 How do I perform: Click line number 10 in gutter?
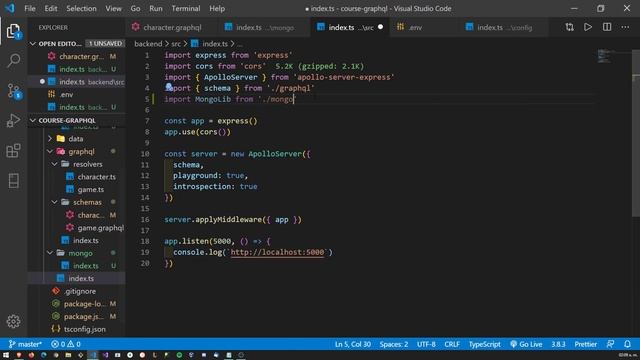(x=145, y=154)
